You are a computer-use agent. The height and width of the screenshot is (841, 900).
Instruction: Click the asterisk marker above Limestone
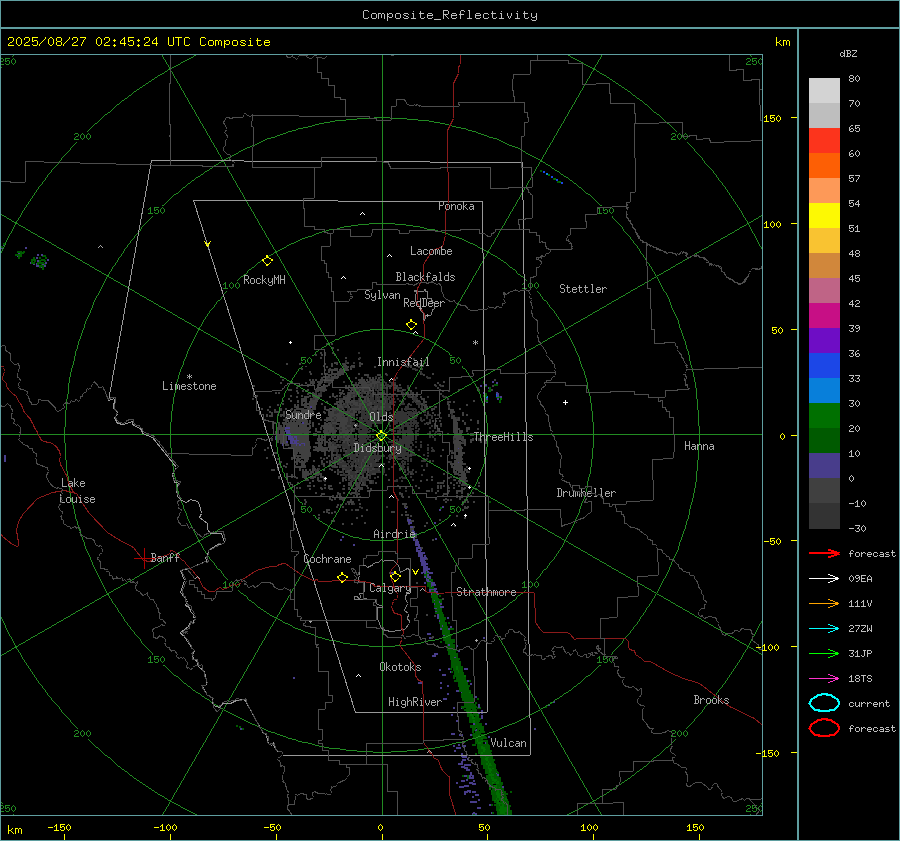[x=189, y=377]
